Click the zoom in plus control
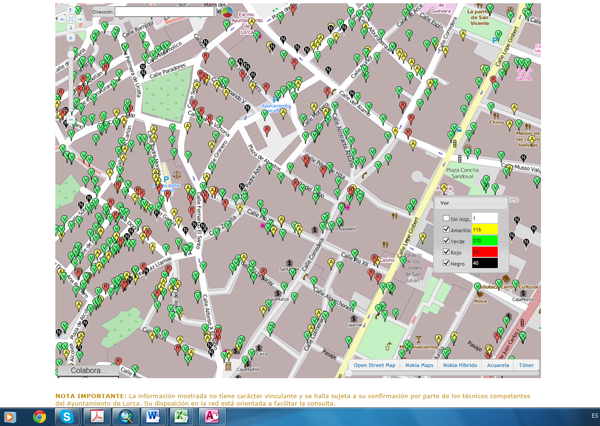 71,37
